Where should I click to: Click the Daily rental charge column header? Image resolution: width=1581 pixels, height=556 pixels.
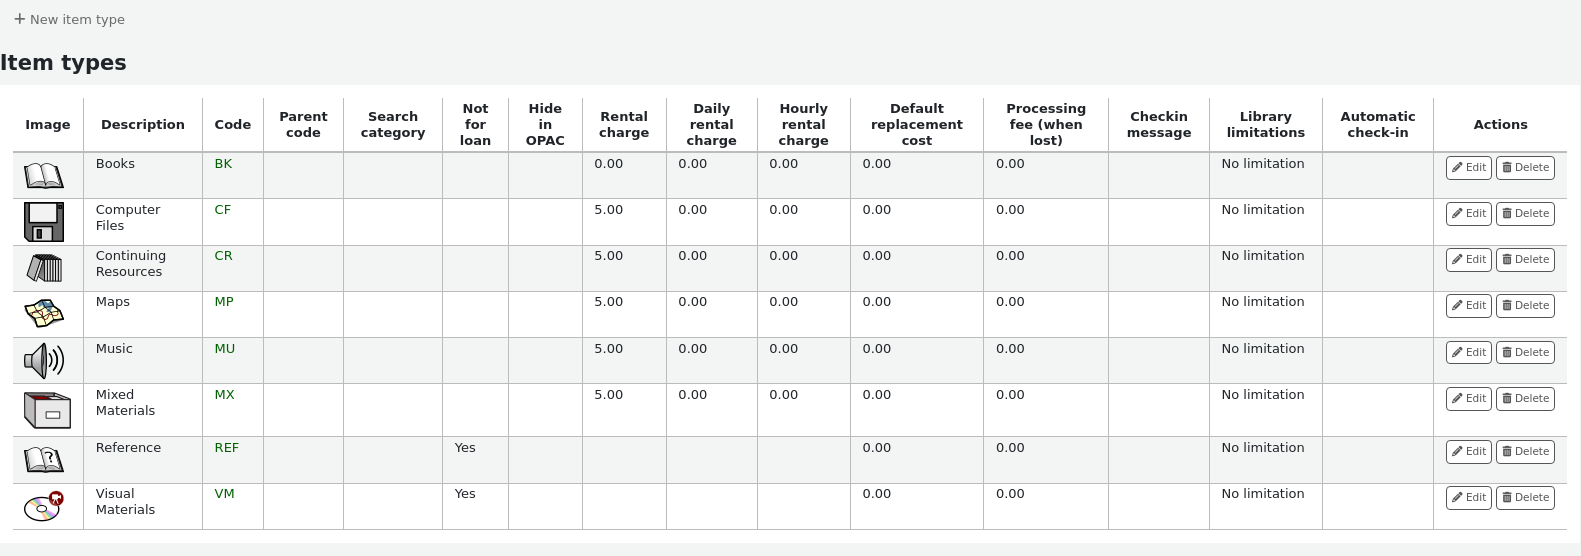[712, 125]
